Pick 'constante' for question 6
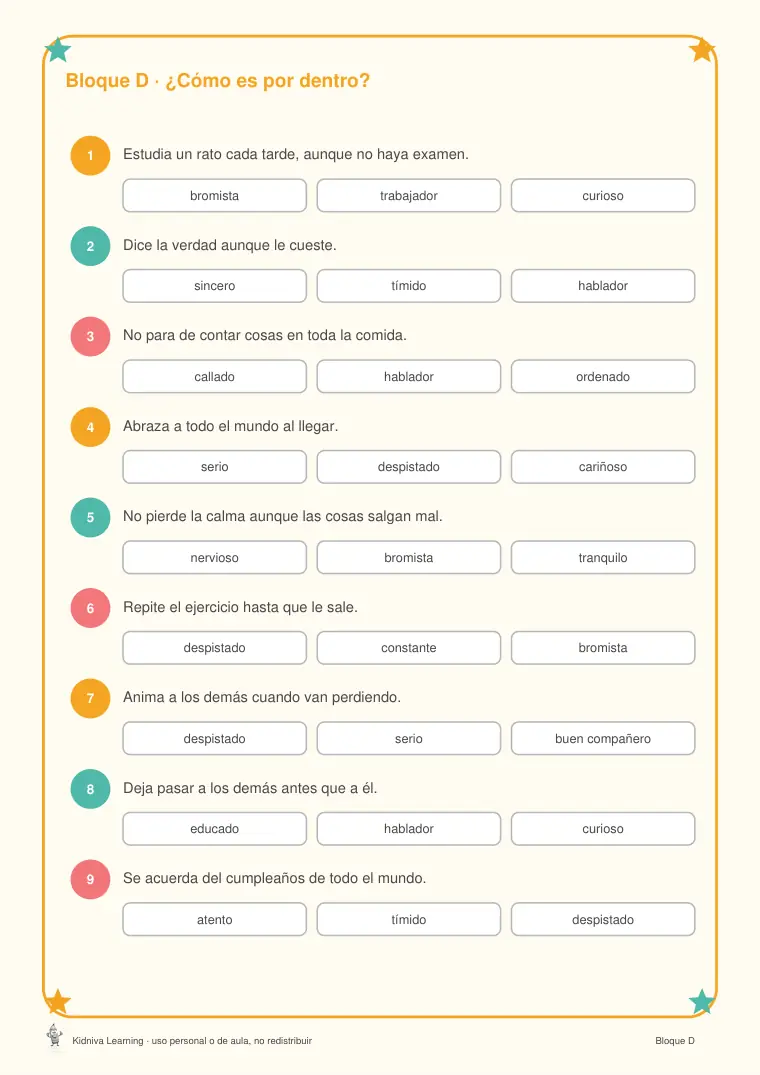 click(x=408, y=648)
